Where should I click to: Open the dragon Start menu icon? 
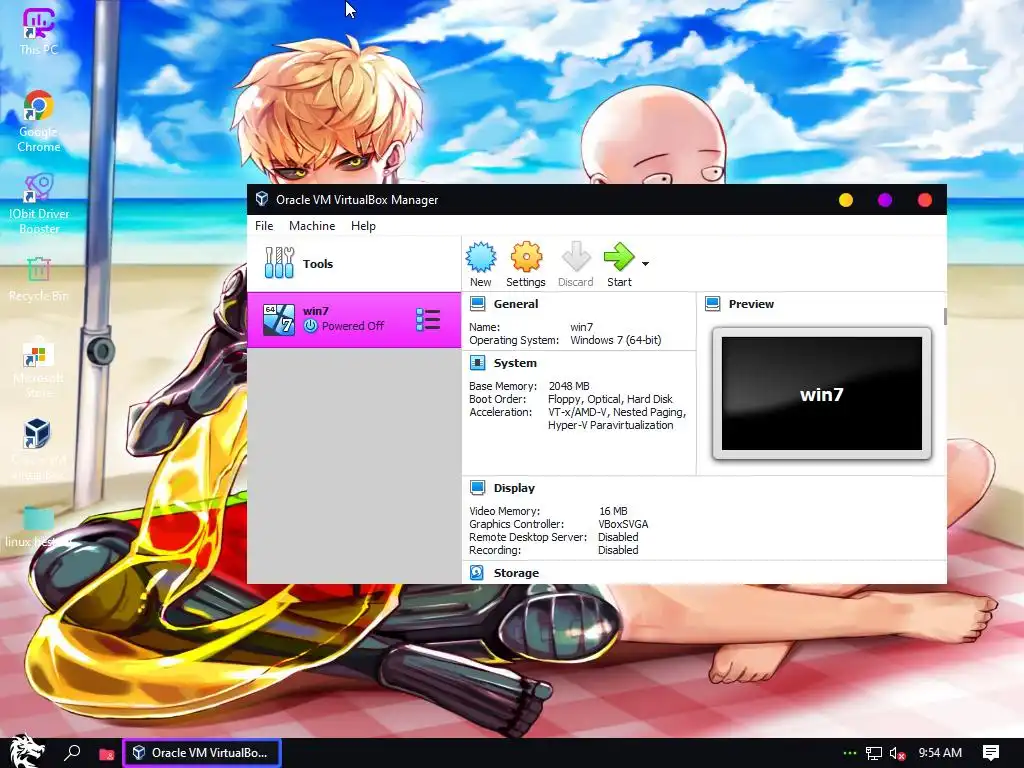[25, 752]
